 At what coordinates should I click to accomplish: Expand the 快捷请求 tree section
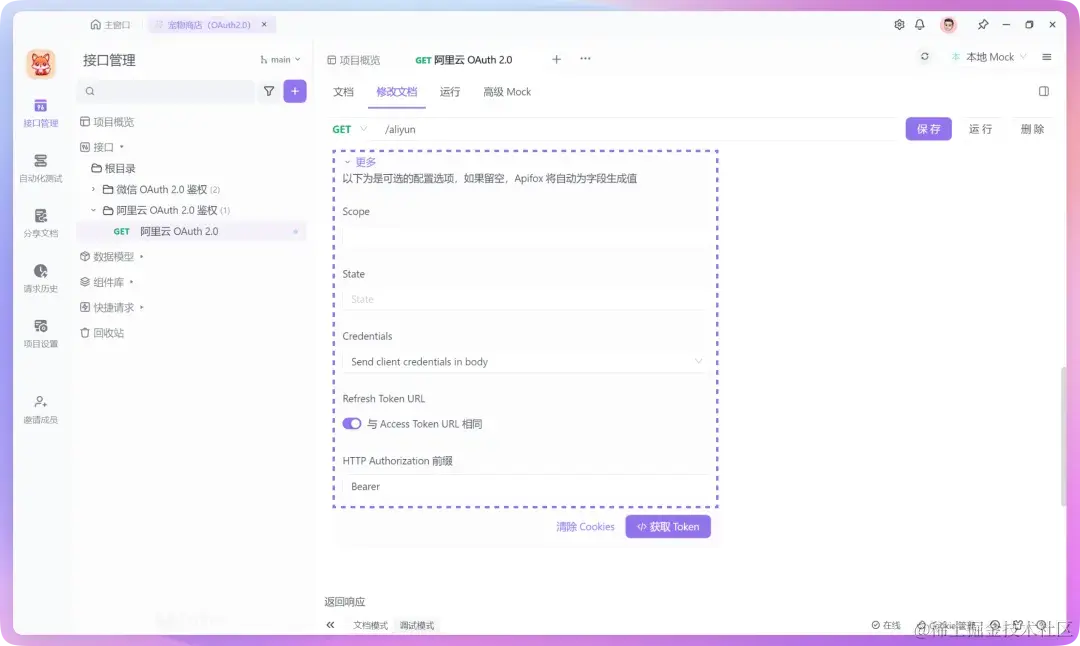(x=142, y=307)
